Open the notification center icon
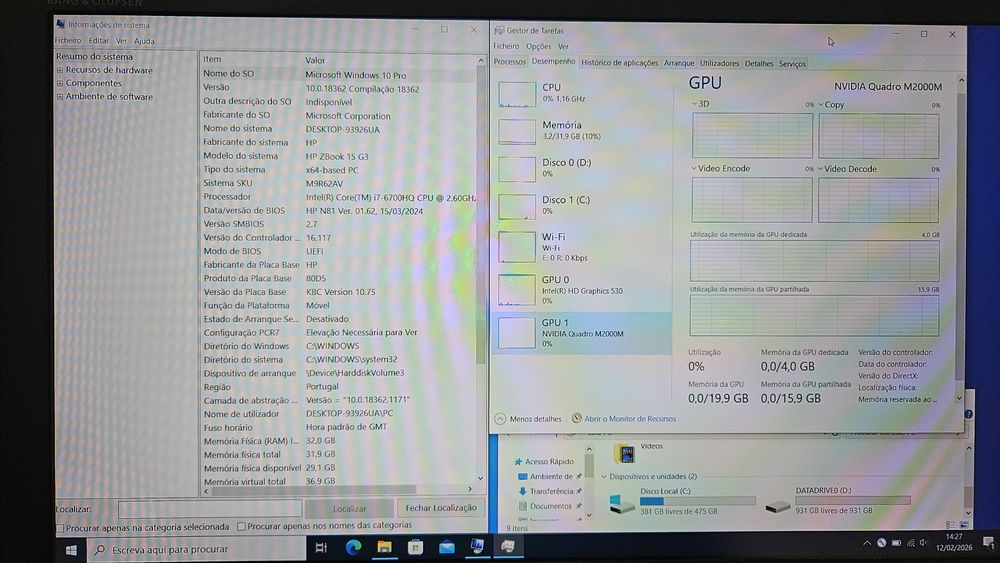The height and width of the screenshot is (563, 1000). pyautogui.click(x=989, y=543)
